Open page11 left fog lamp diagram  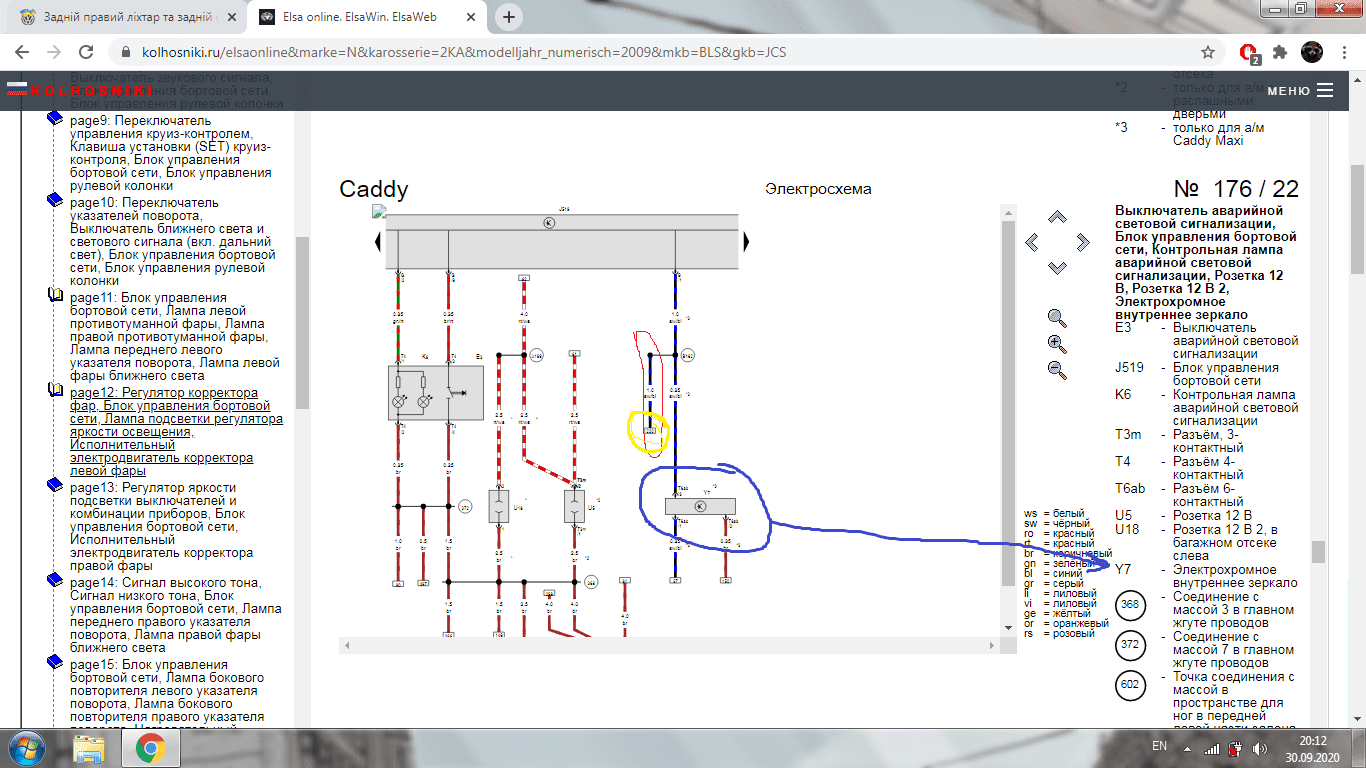click(171, 337)
